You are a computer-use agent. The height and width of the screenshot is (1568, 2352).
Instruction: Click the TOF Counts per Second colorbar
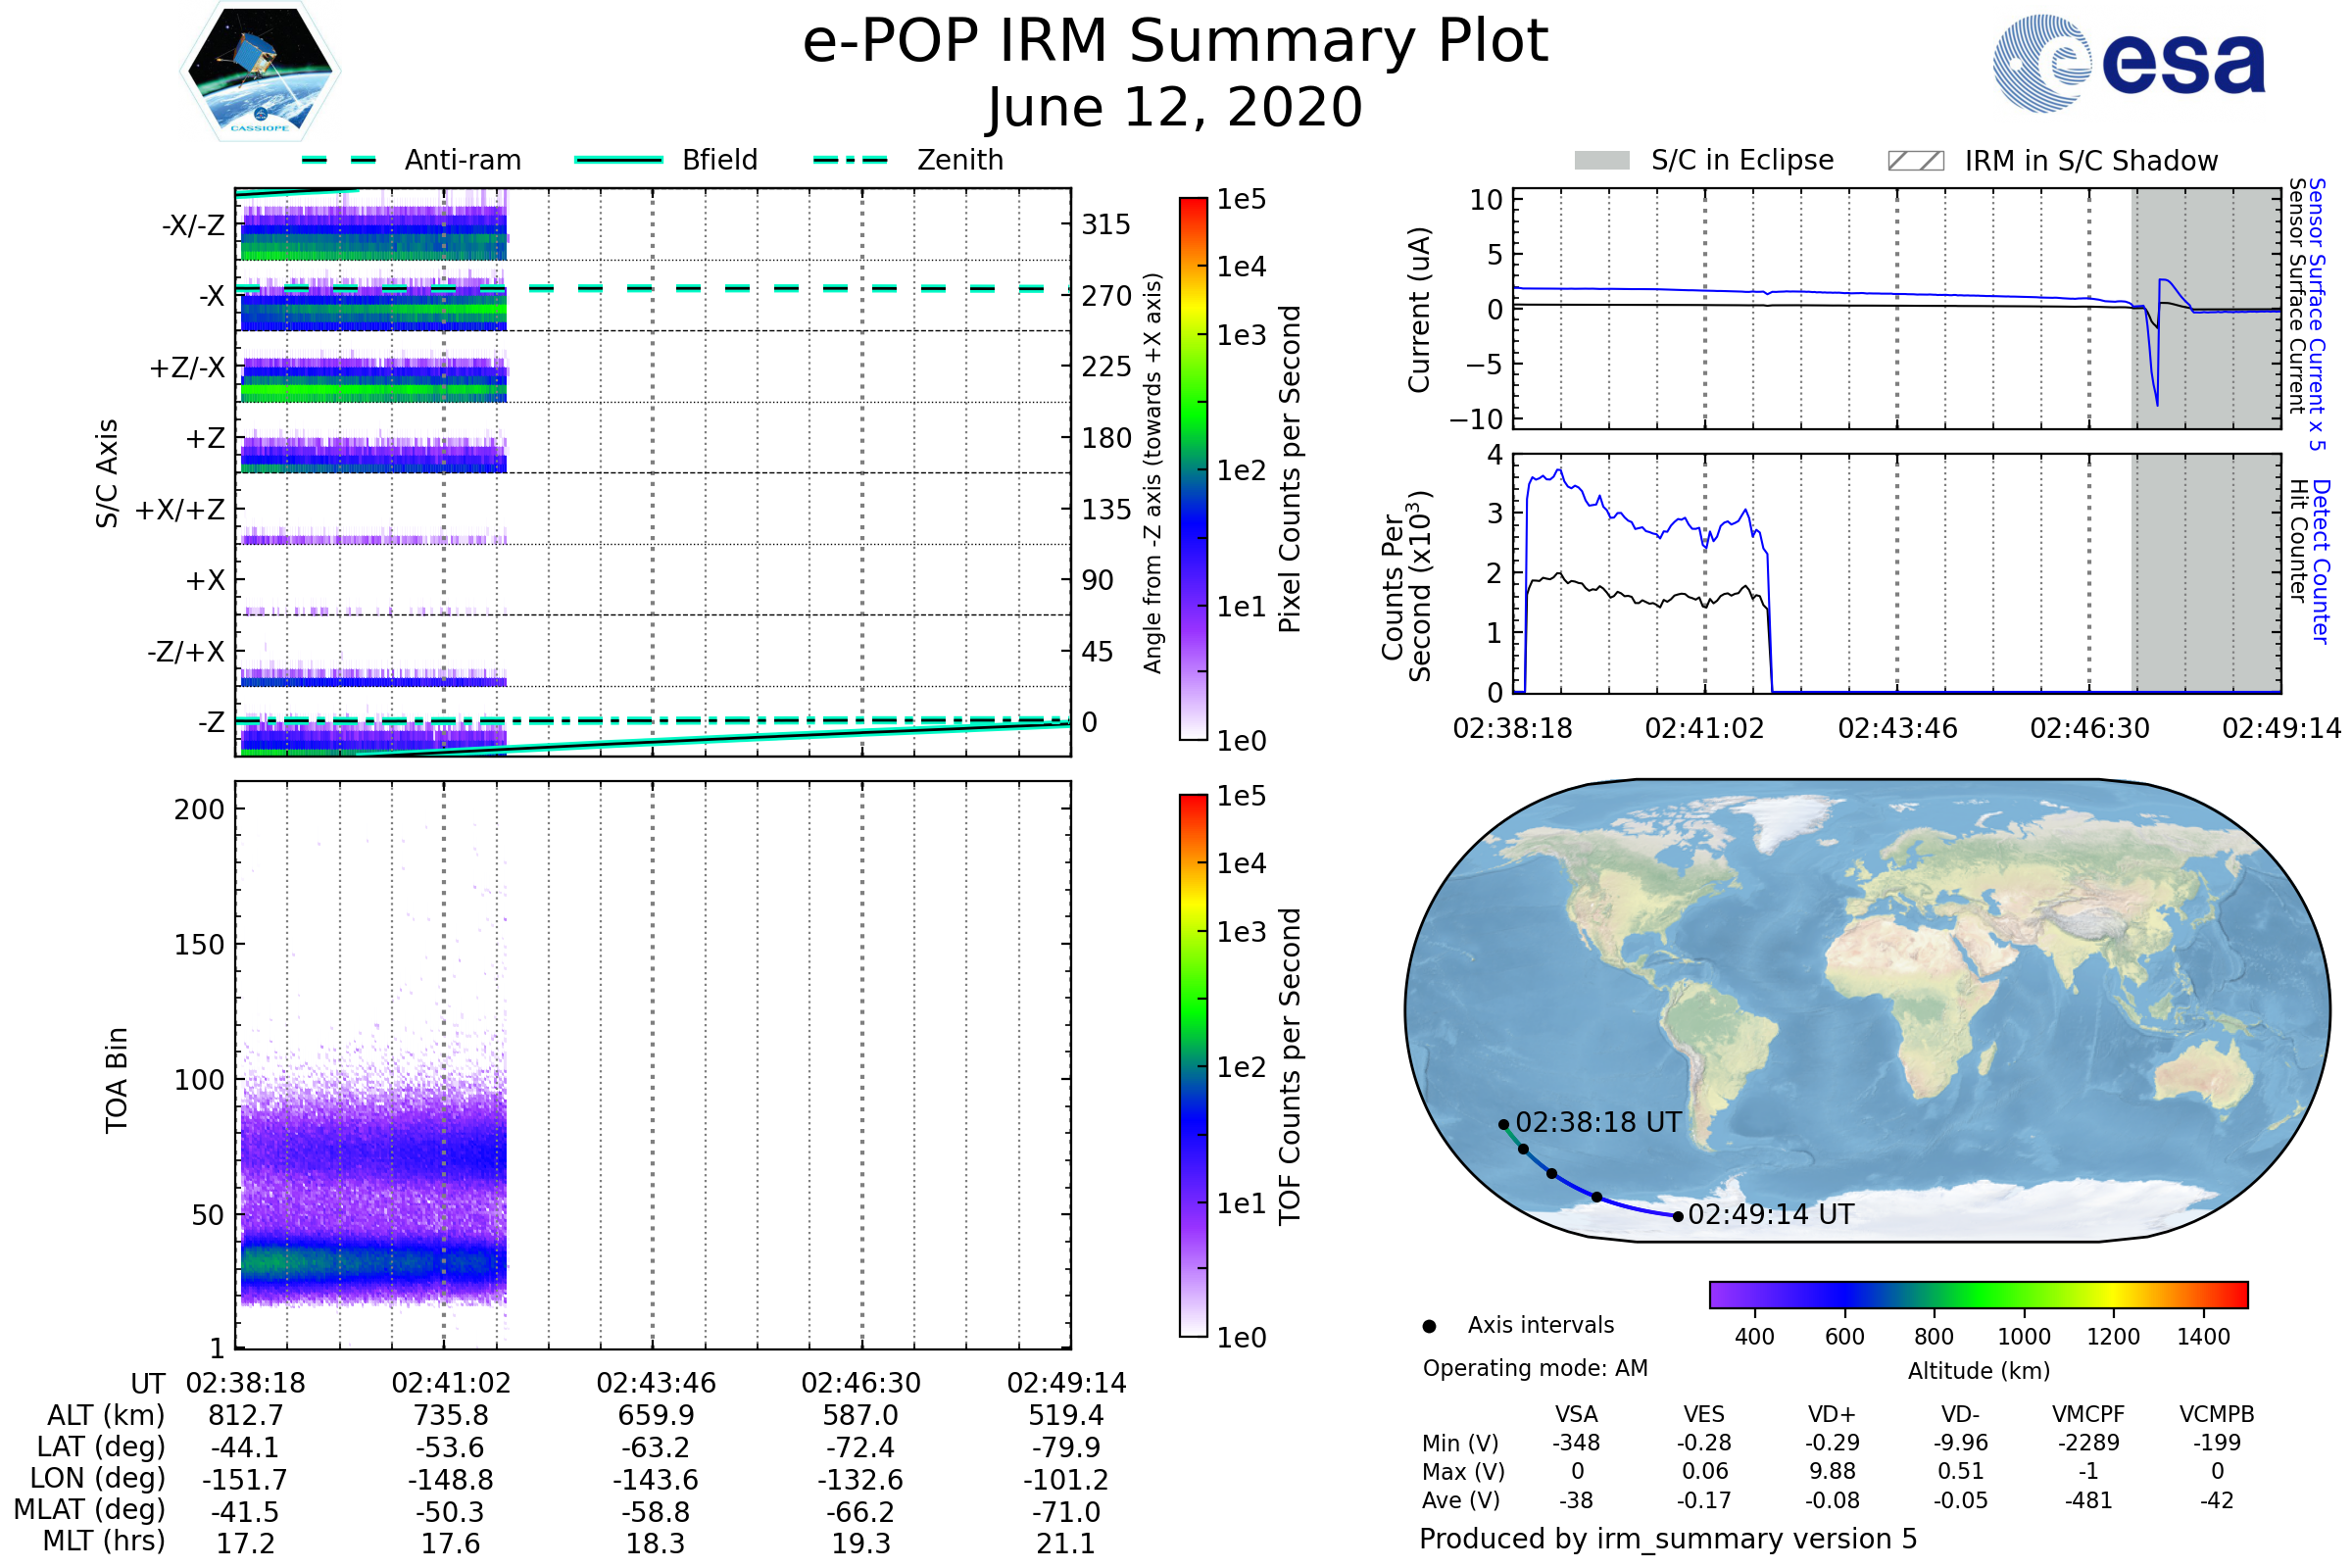click(1193, 1065)
